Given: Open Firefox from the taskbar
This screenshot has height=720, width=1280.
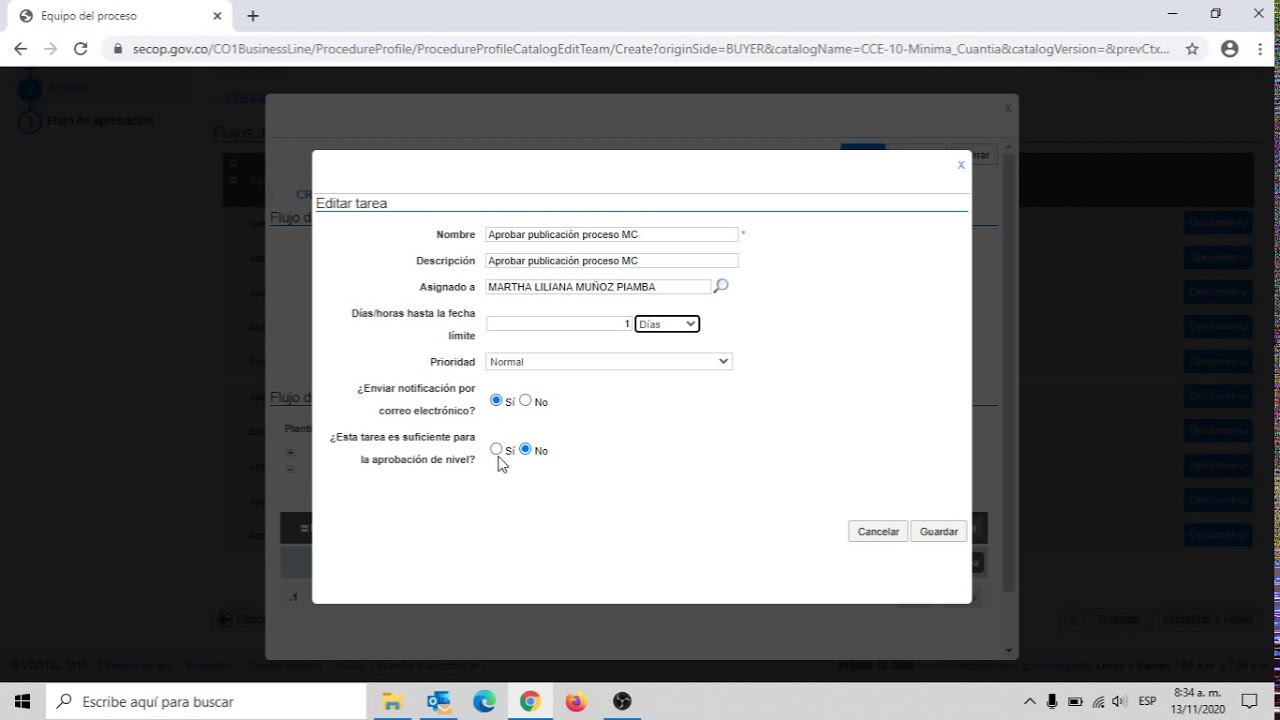Looking at the screenshot, I should 576,701.
